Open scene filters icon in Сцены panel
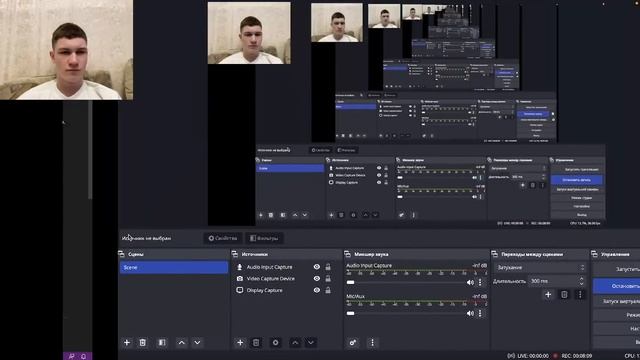Viewport: 640px width, 360px height. click(162, 342)
